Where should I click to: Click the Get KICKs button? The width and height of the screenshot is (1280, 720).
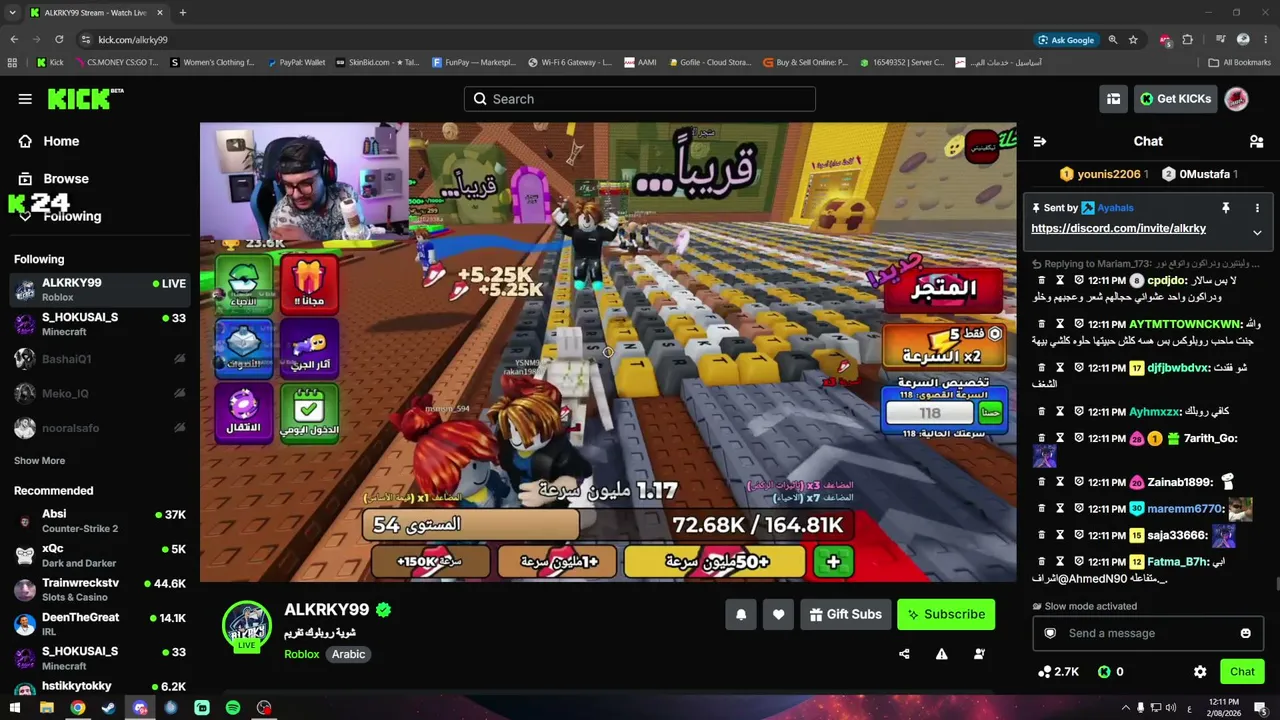1175,99
